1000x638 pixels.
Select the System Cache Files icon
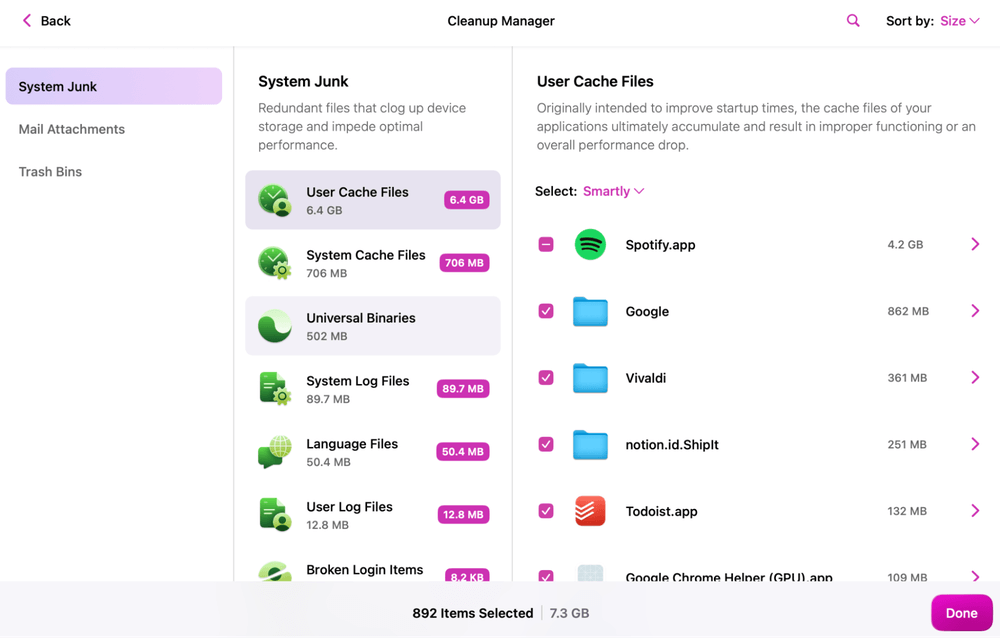[x=275, y=262]
